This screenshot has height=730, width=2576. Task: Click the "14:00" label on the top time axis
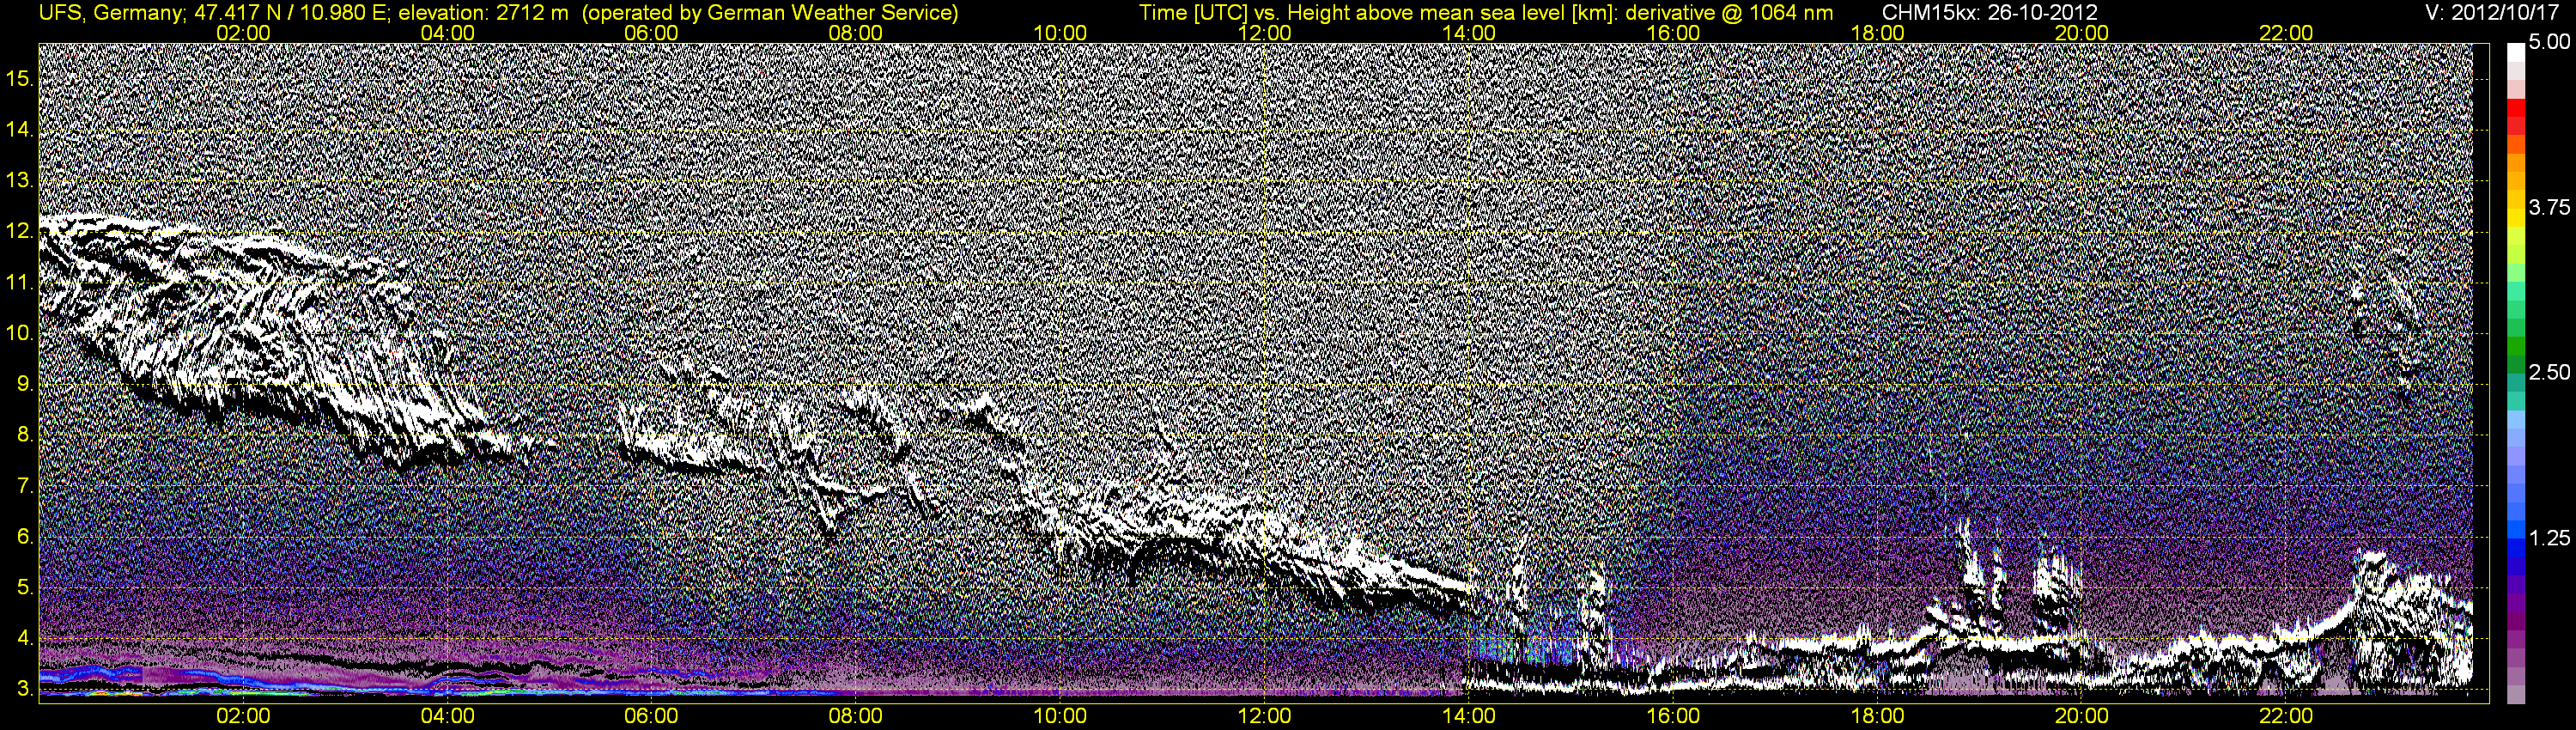pyautogui.click(x=1469, y=33)
